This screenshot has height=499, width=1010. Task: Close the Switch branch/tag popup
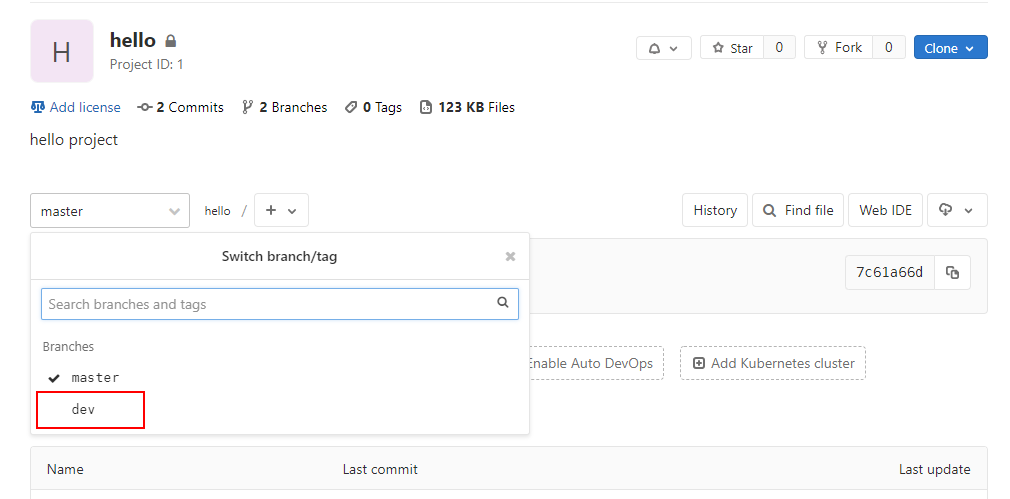click(510, 257)
